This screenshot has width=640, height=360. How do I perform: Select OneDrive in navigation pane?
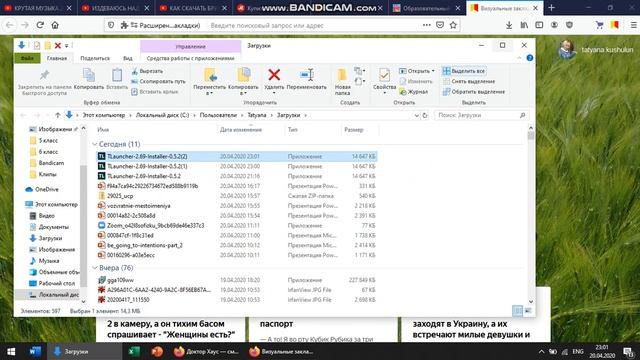pos(47,189)
